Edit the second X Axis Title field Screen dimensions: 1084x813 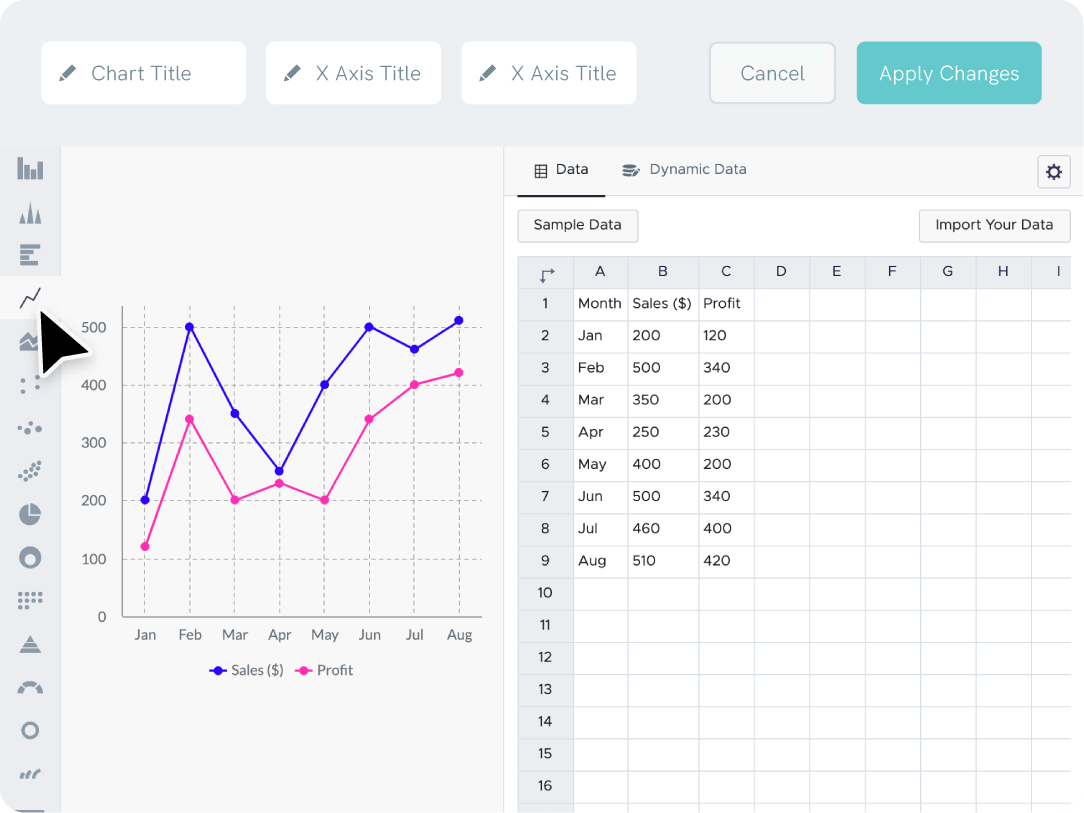tap(549, 73)
